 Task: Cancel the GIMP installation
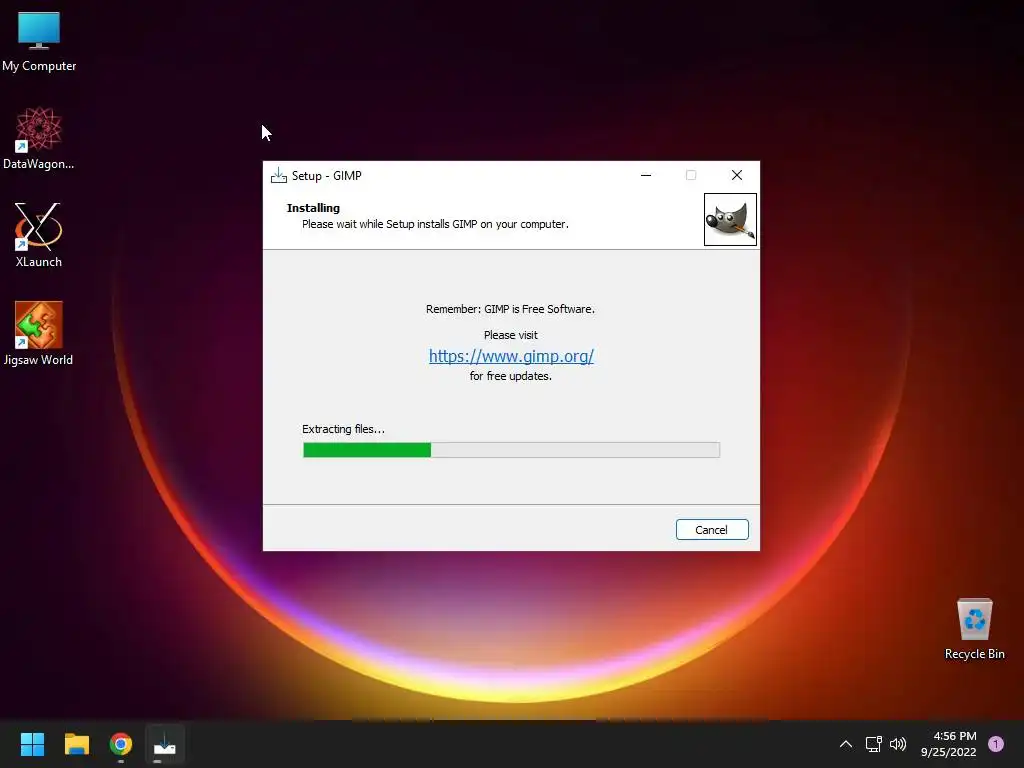(x=712, y=530)
